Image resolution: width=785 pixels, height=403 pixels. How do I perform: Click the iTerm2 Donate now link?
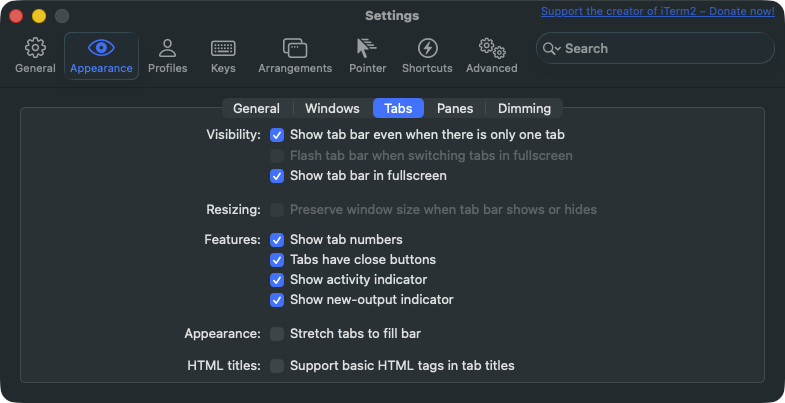click(657, 12)
